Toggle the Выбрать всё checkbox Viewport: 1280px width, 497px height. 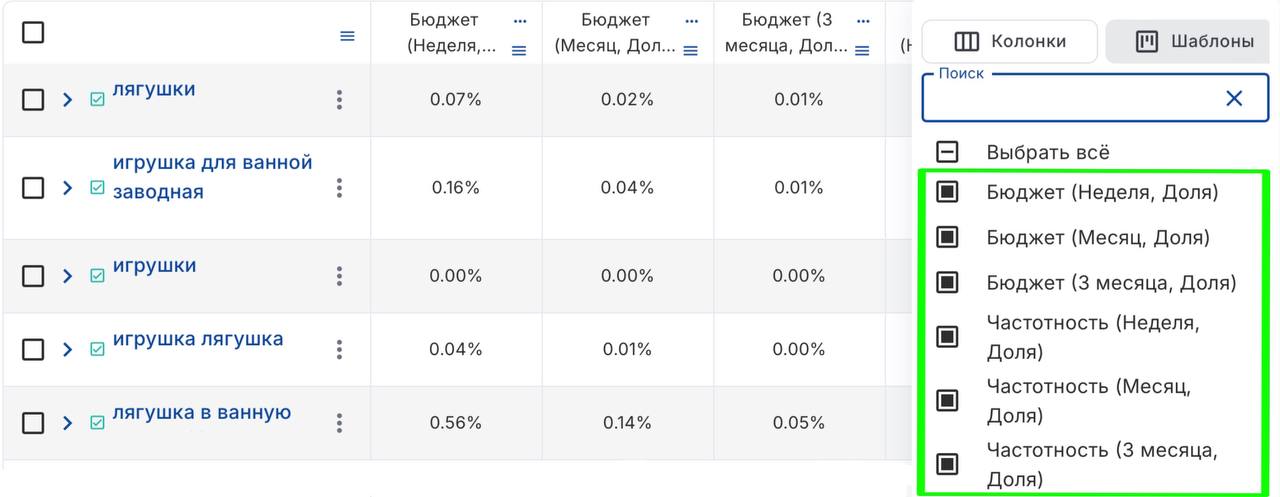click(x=947, y=152)
